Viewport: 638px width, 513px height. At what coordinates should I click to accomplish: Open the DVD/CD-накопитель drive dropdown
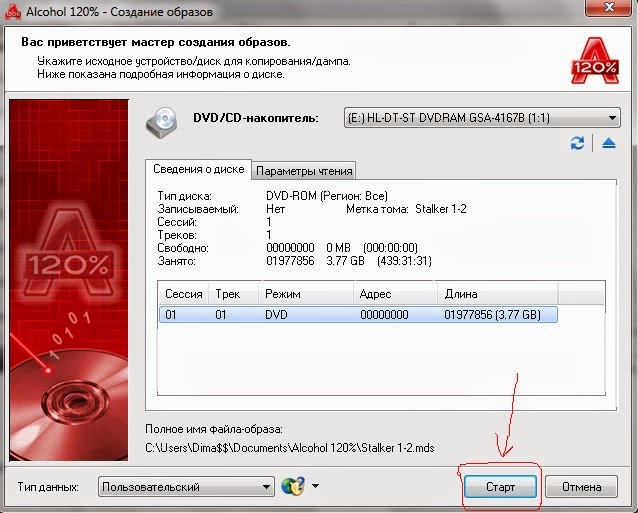click(x=482, y=118)
